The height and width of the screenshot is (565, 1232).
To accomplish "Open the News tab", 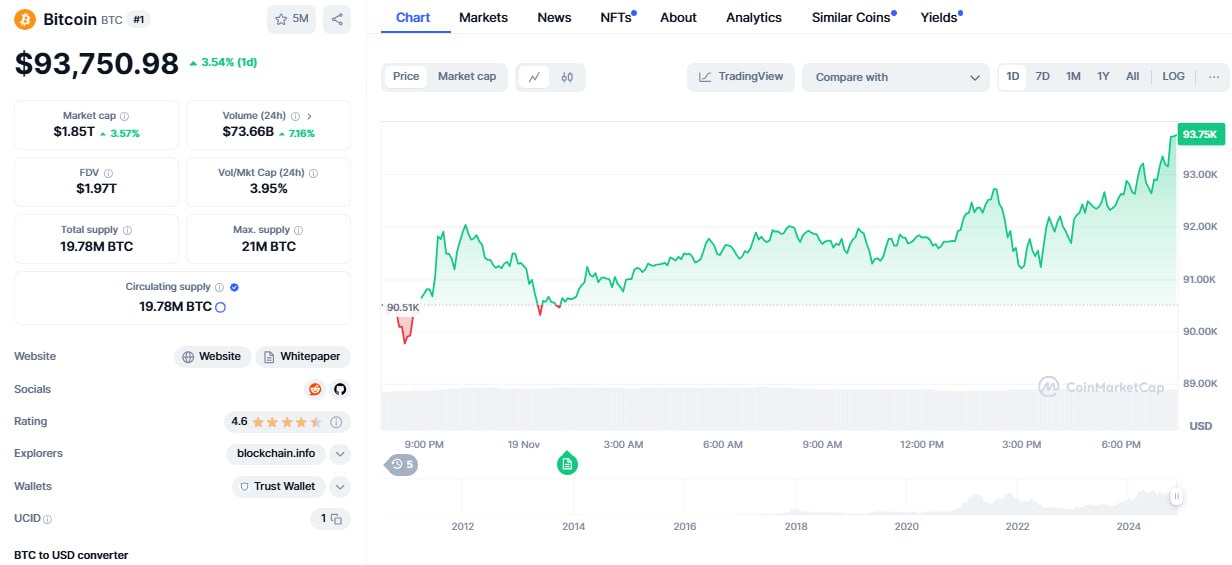I will [554, 17].
